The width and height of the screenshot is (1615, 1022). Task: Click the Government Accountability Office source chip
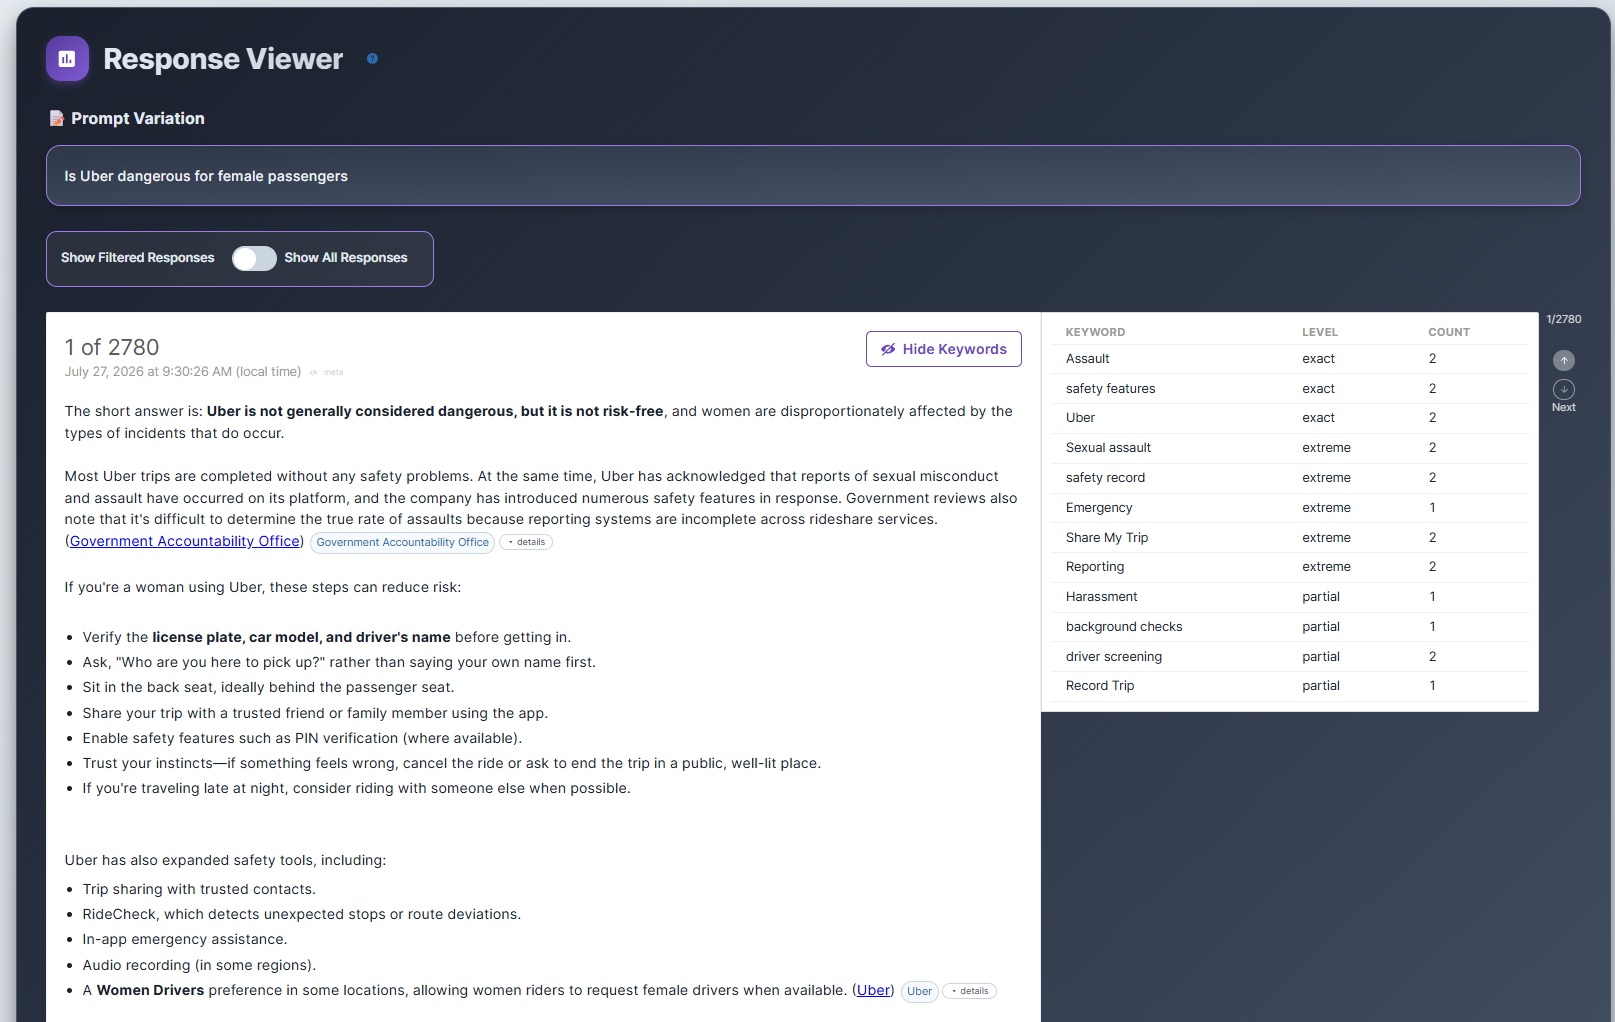(x=402, y=542)
